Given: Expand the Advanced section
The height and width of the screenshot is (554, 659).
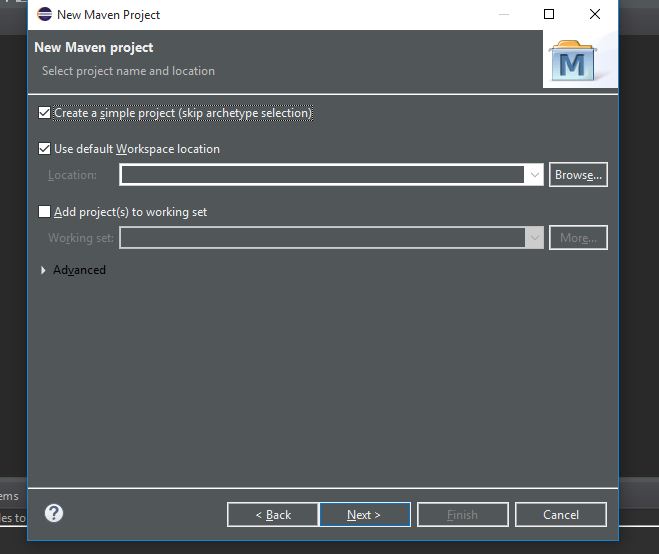Looking at the screenshot, I should [43, 270].
